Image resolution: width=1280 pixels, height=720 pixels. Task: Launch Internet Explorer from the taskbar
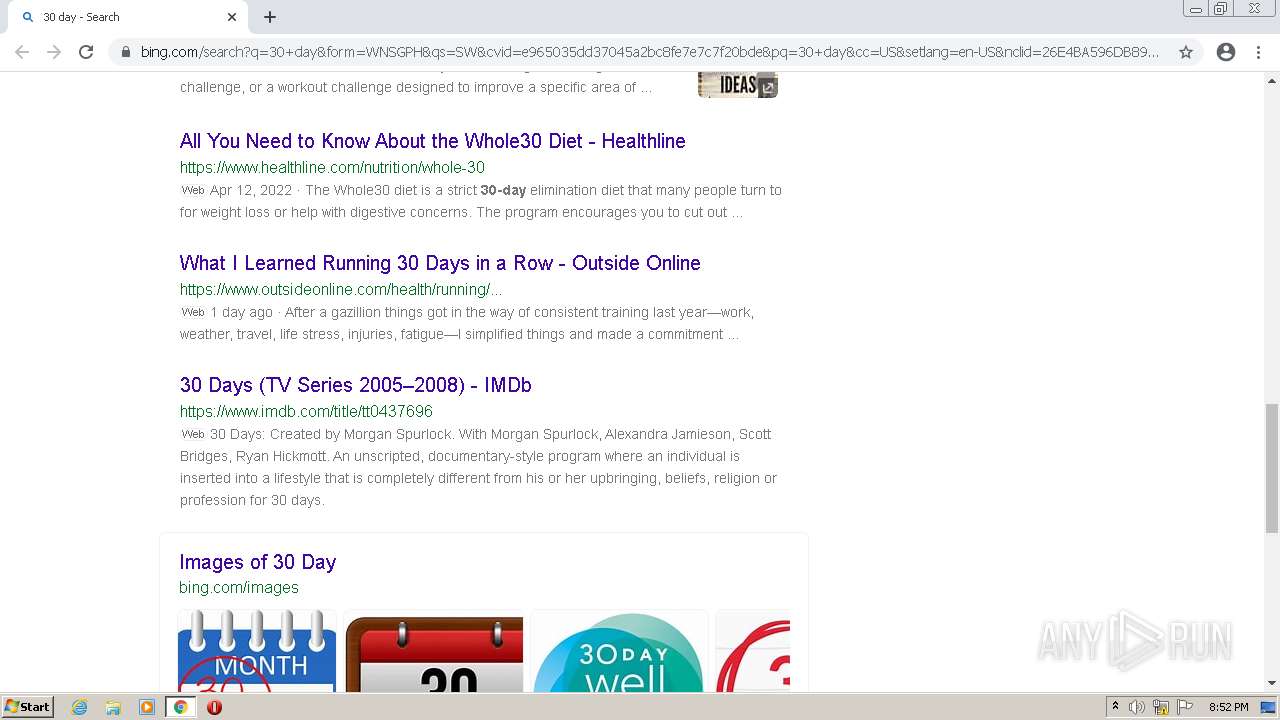pyautogui.click(x=80, y=707)
